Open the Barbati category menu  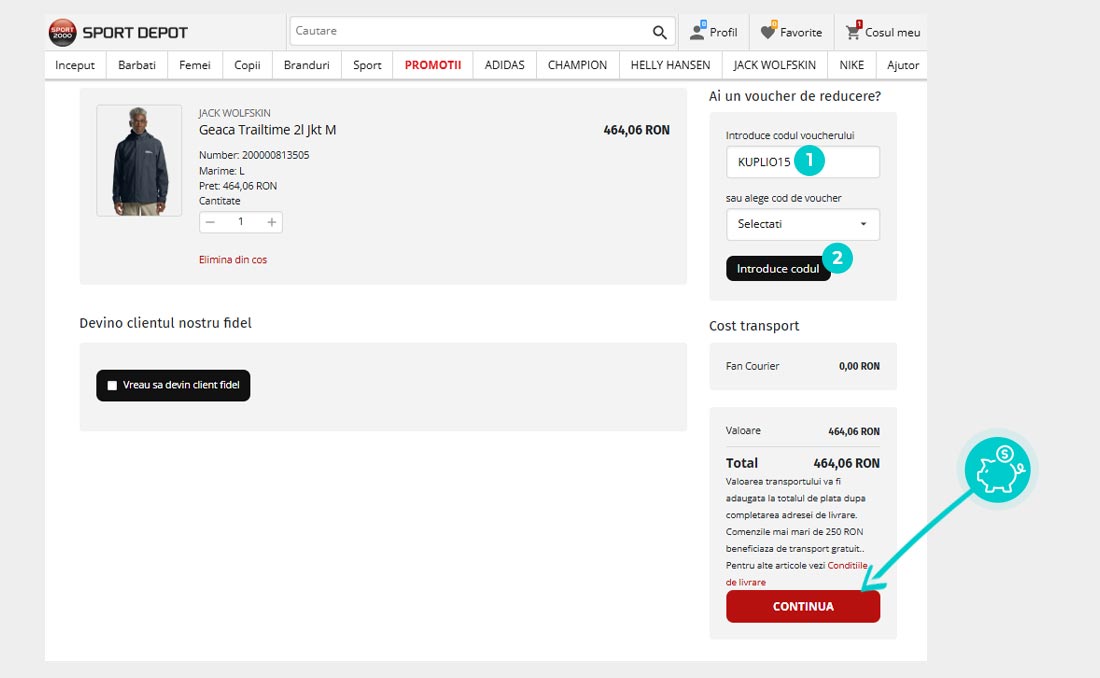(137, 65)
